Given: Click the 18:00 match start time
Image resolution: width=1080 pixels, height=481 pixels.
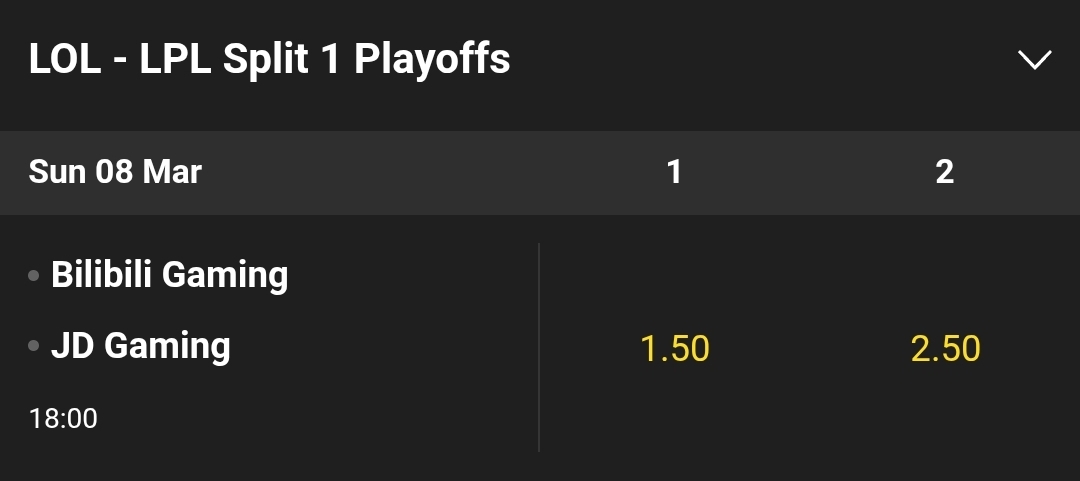Looking at the screenshot, I should [63, 419].
